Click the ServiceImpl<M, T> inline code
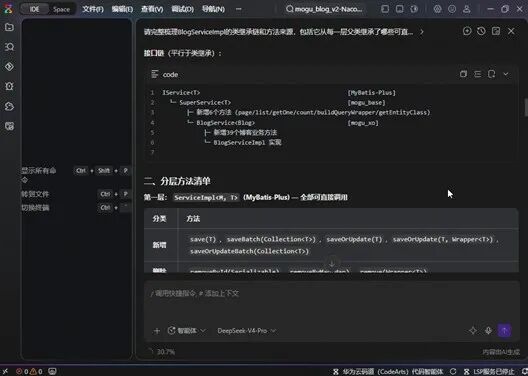This screenshot has width=528, height=376. (207, 198)
